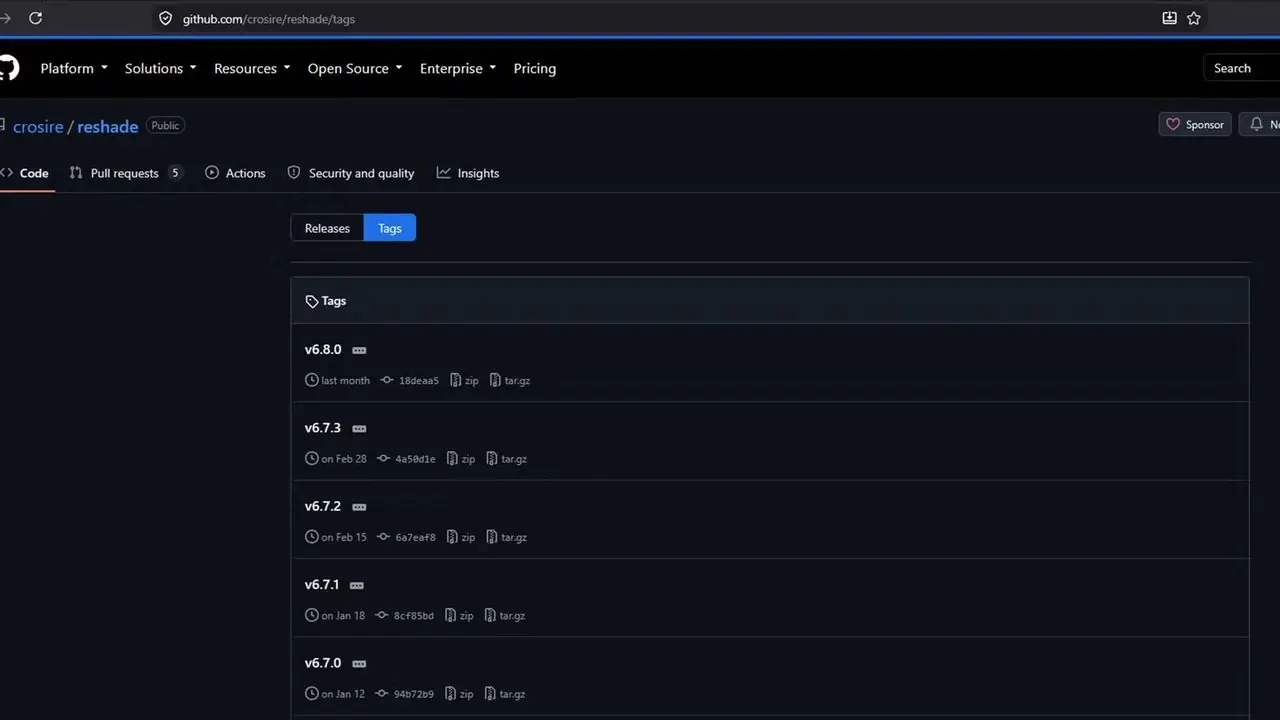Viewport: 1280px width, 720px height.
Task: Expand v6.7.1 tag message with ellipsis
Action: tap(357, 585)
